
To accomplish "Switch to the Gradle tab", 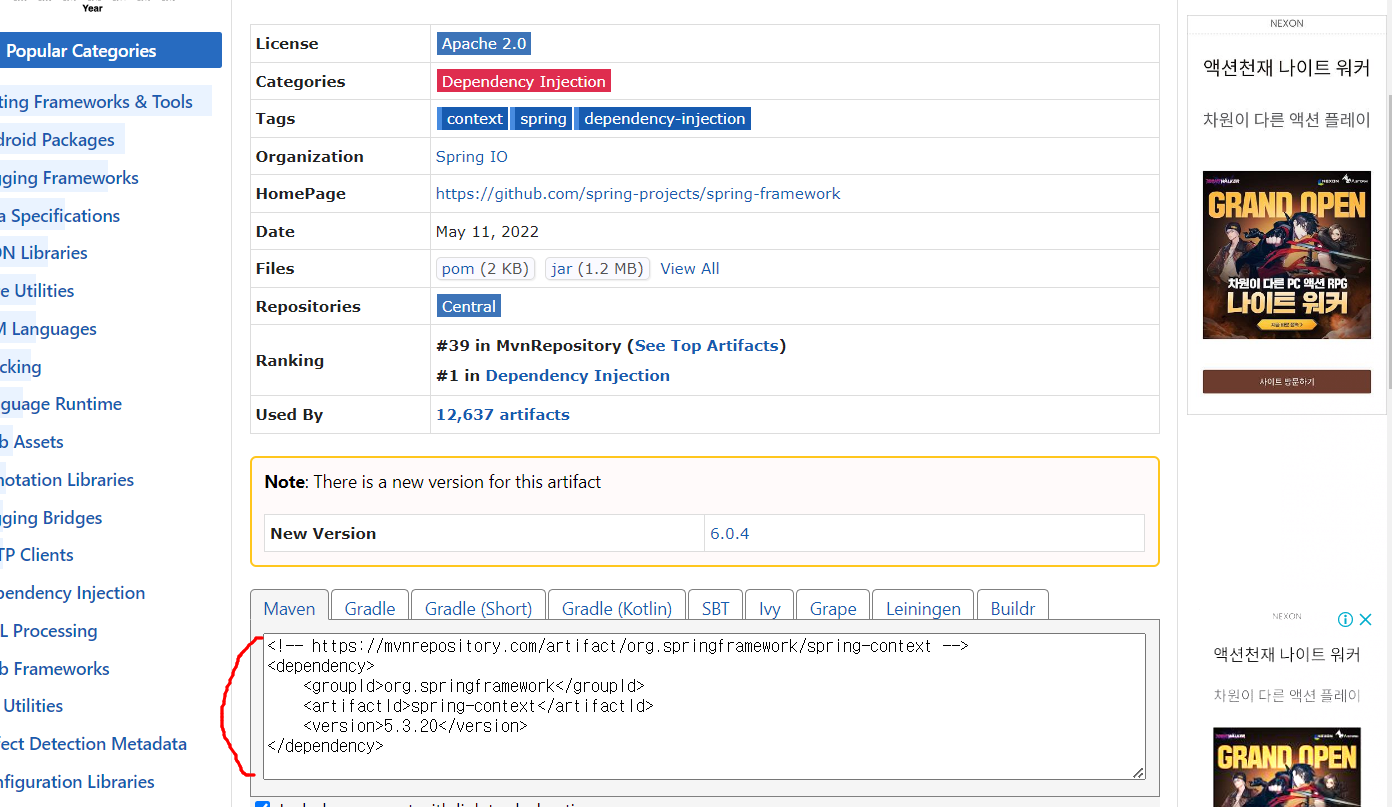I will click(370, 608).
